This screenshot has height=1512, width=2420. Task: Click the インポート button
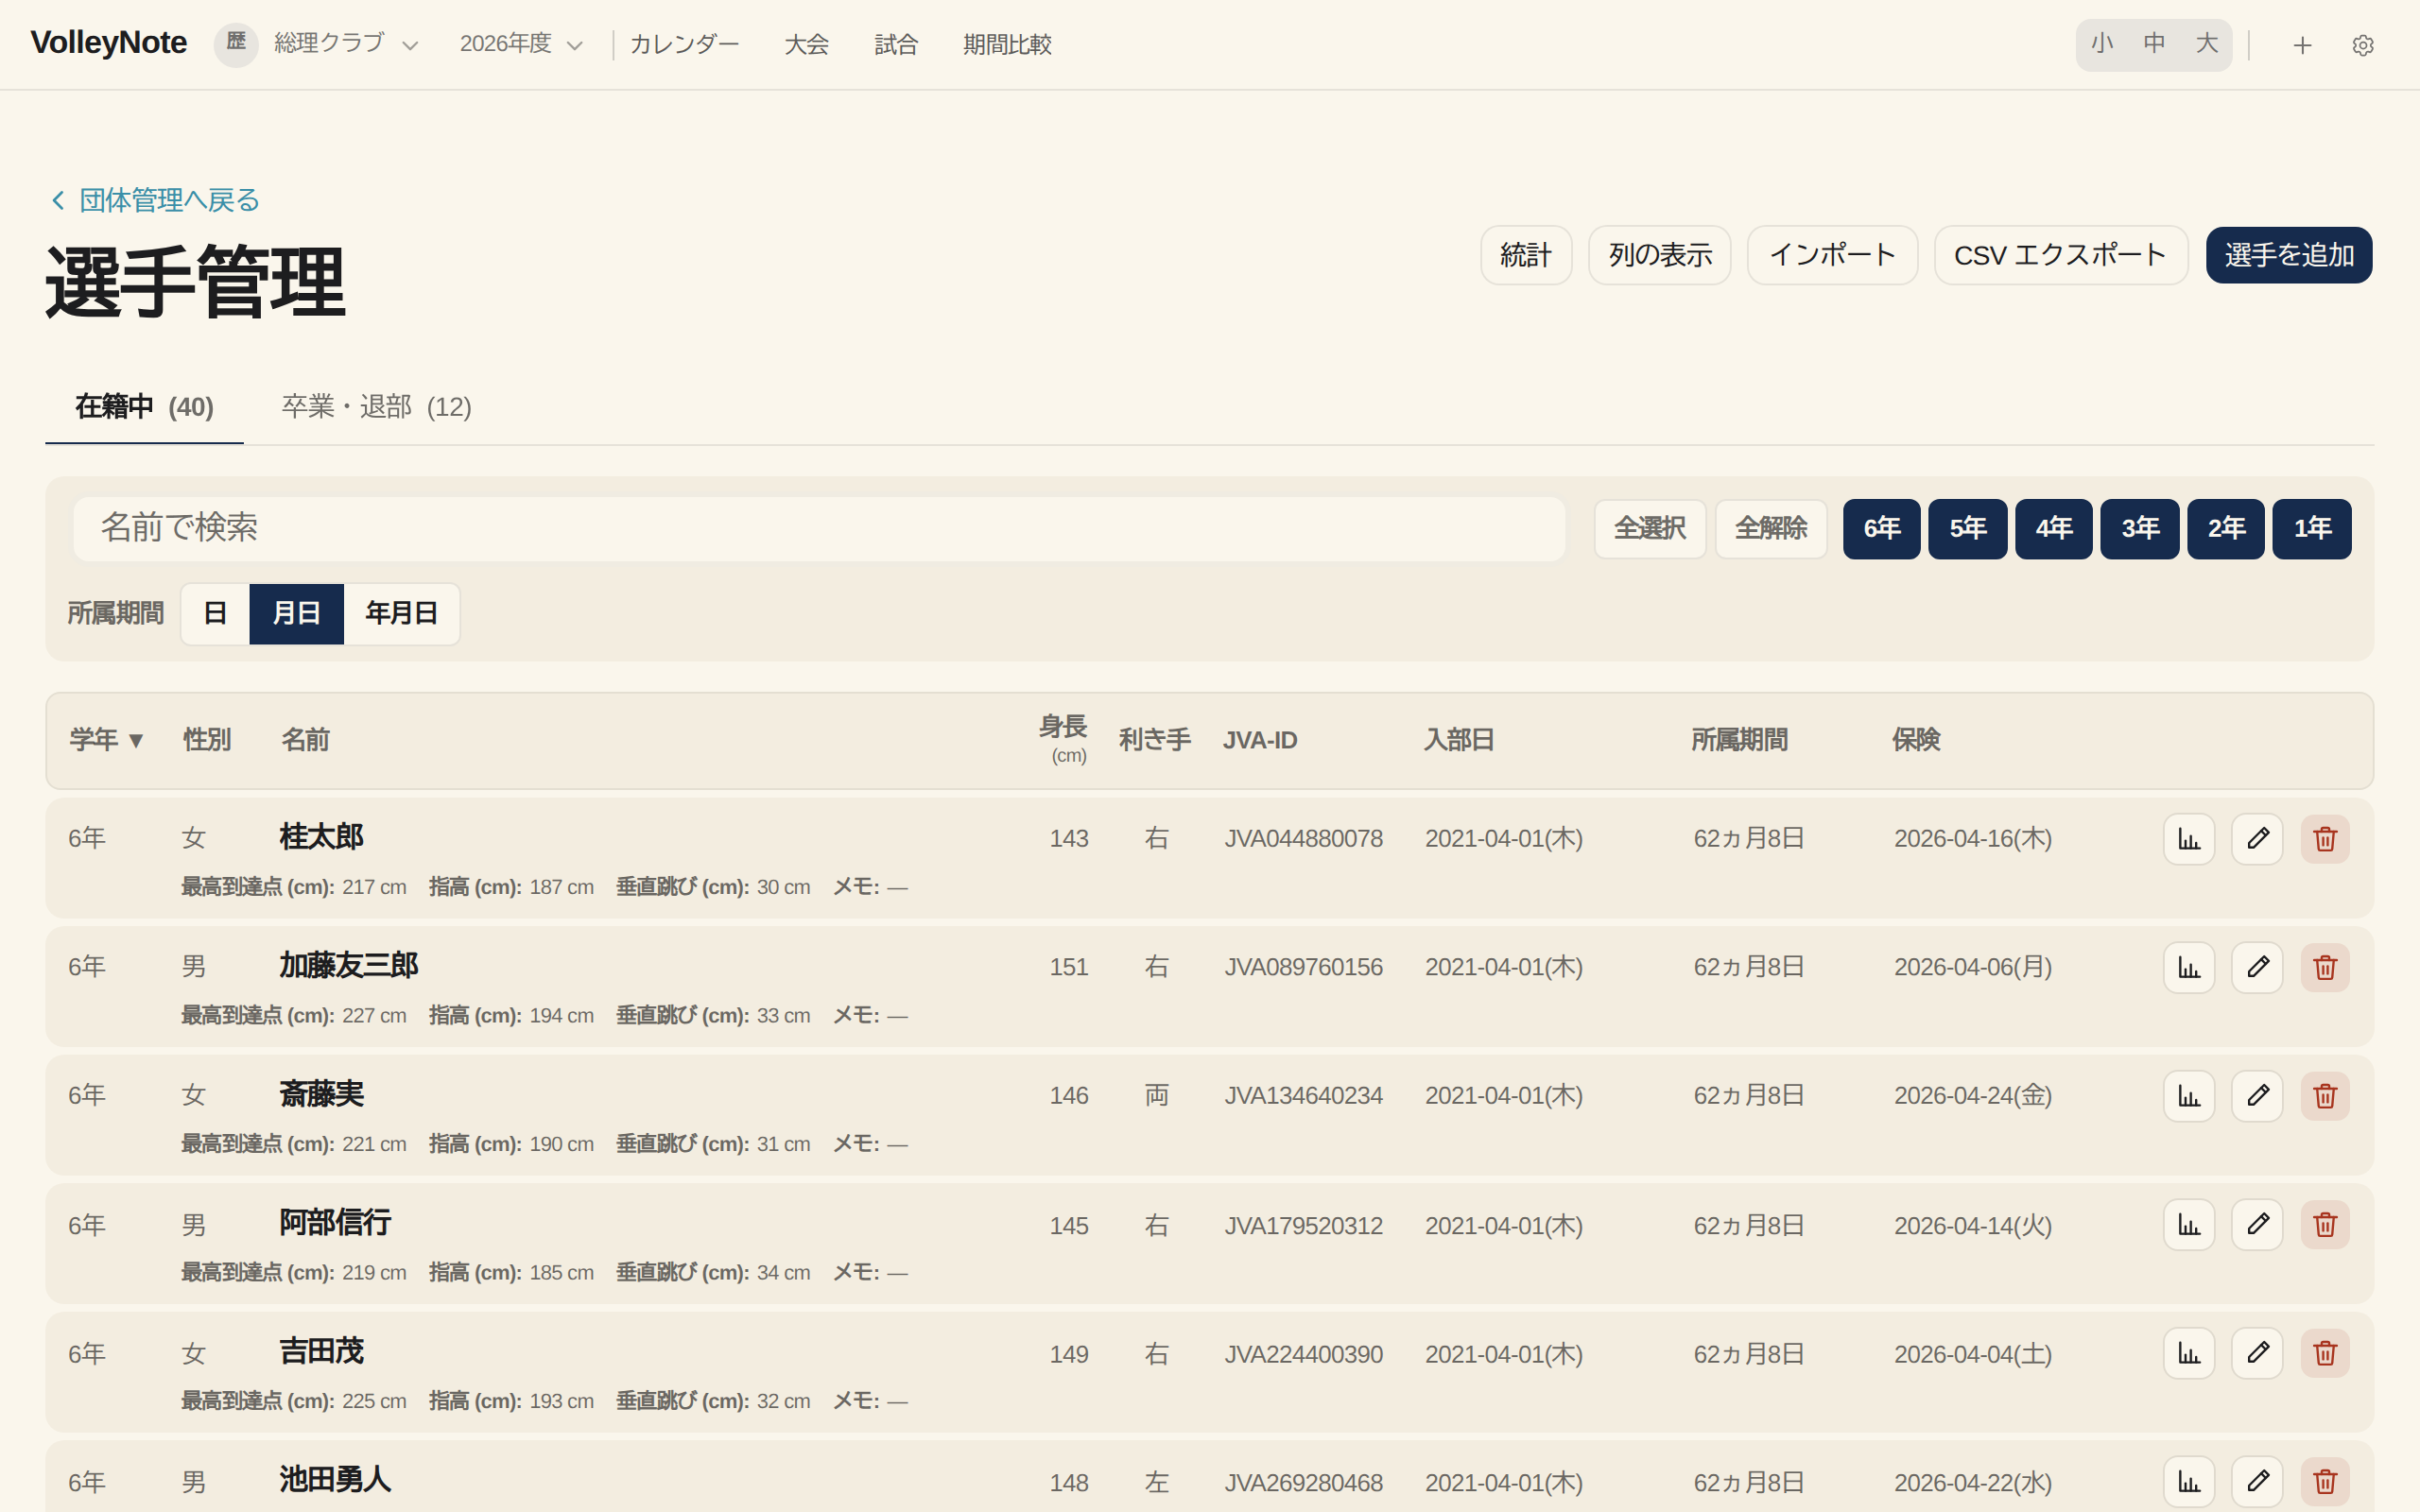[x=1832, y=255]
